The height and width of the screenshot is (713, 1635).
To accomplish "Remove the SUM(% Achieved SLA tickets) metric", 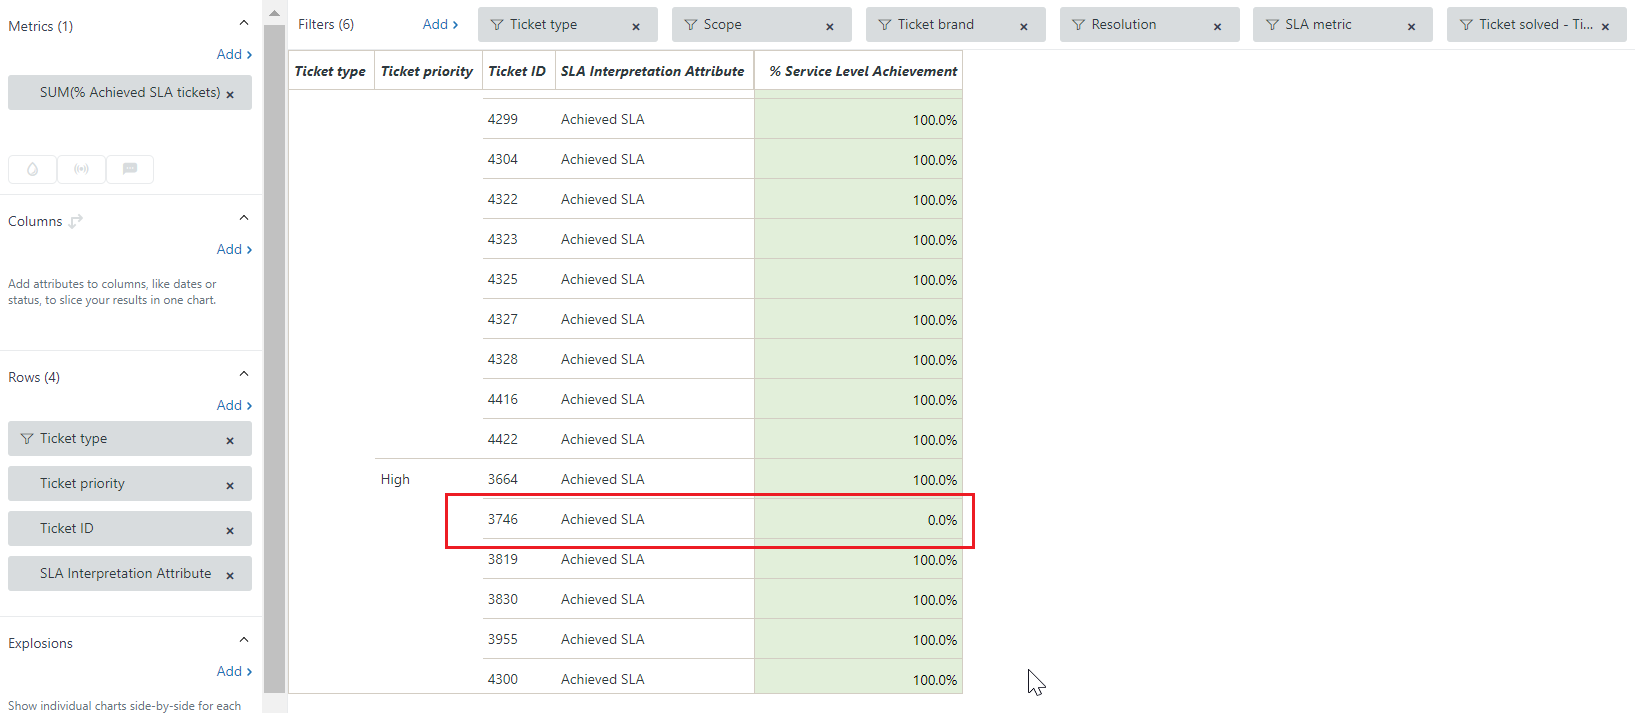I will 230,94.
